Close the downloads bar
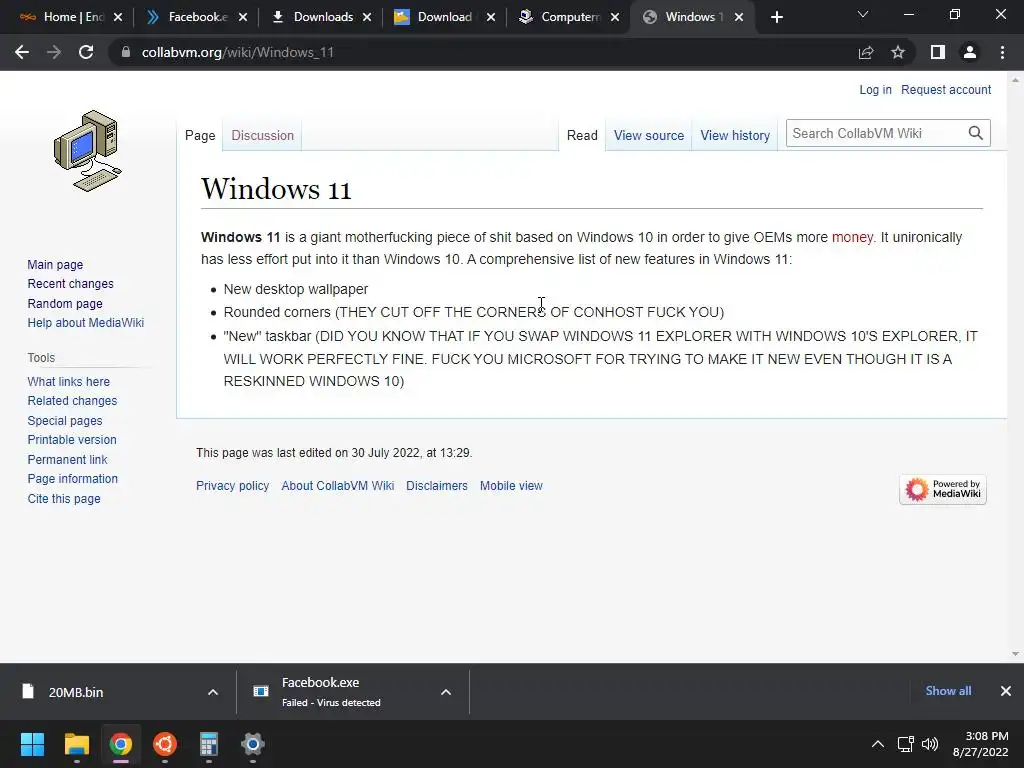Image resolution: width=1024 pixels, height=768 pixels. point(1006,691)
